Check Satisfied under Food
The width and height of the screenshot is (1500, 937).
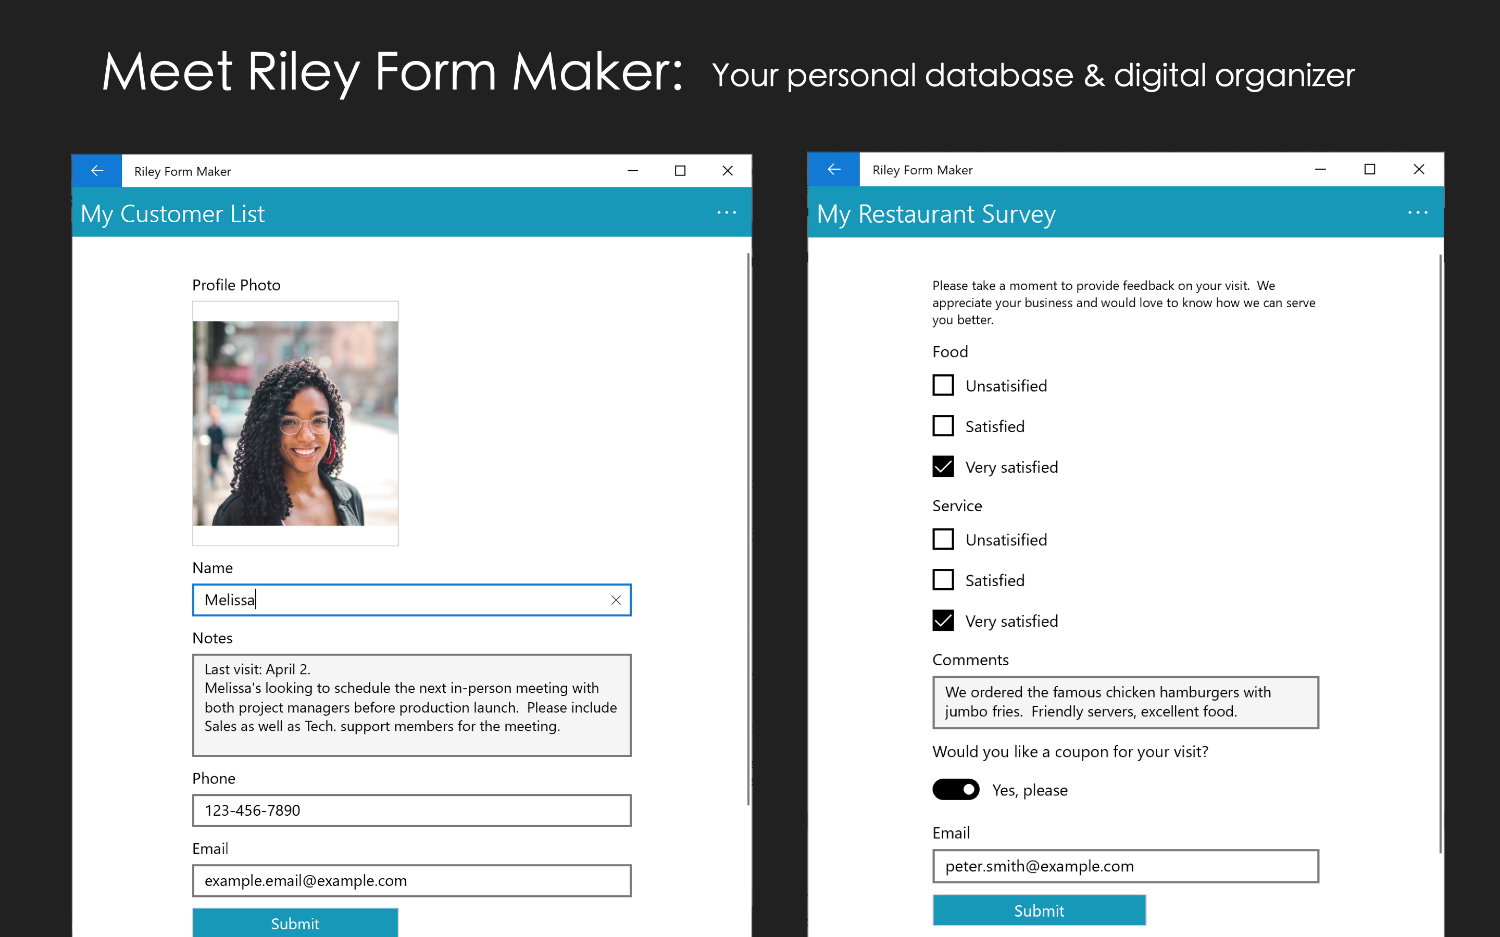point(943,426)
